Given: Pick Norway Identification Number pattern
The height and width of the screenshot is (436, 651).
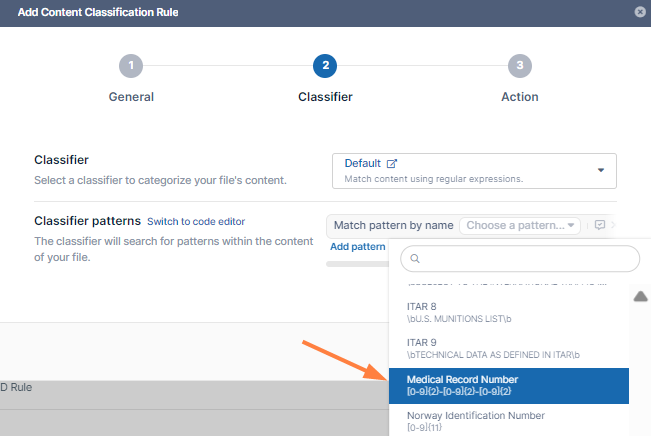Looking at the screenshot, I should coord(508,421).
